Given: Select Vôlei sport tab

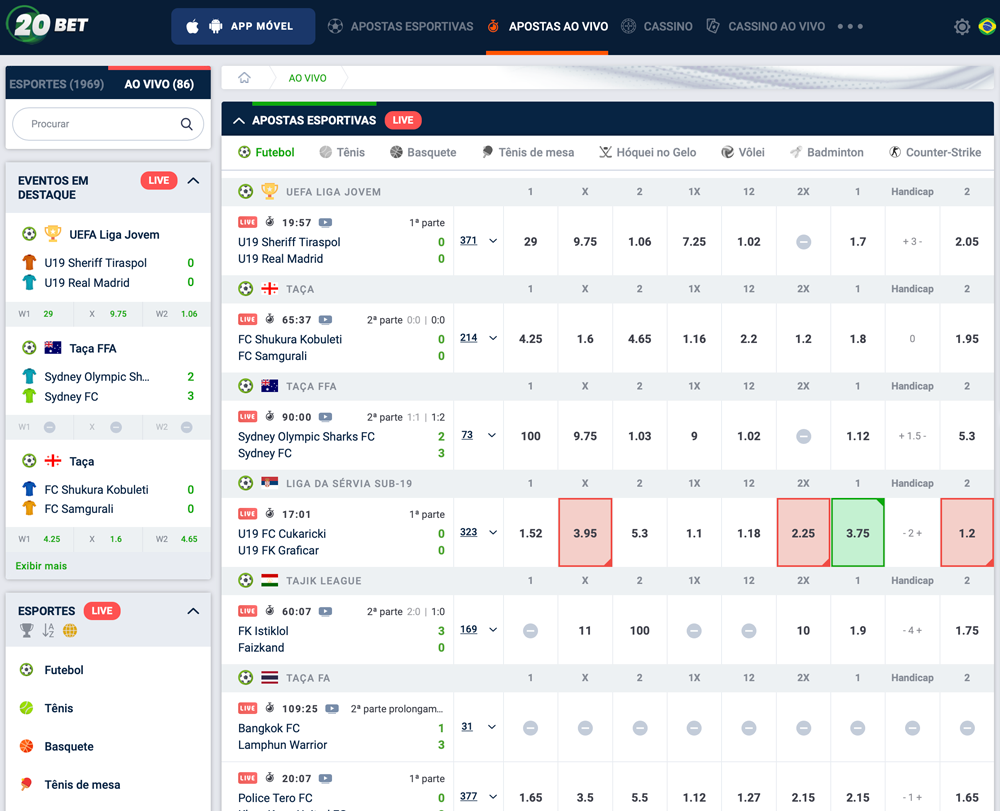Looking at the screenshot, I should 743,152.
